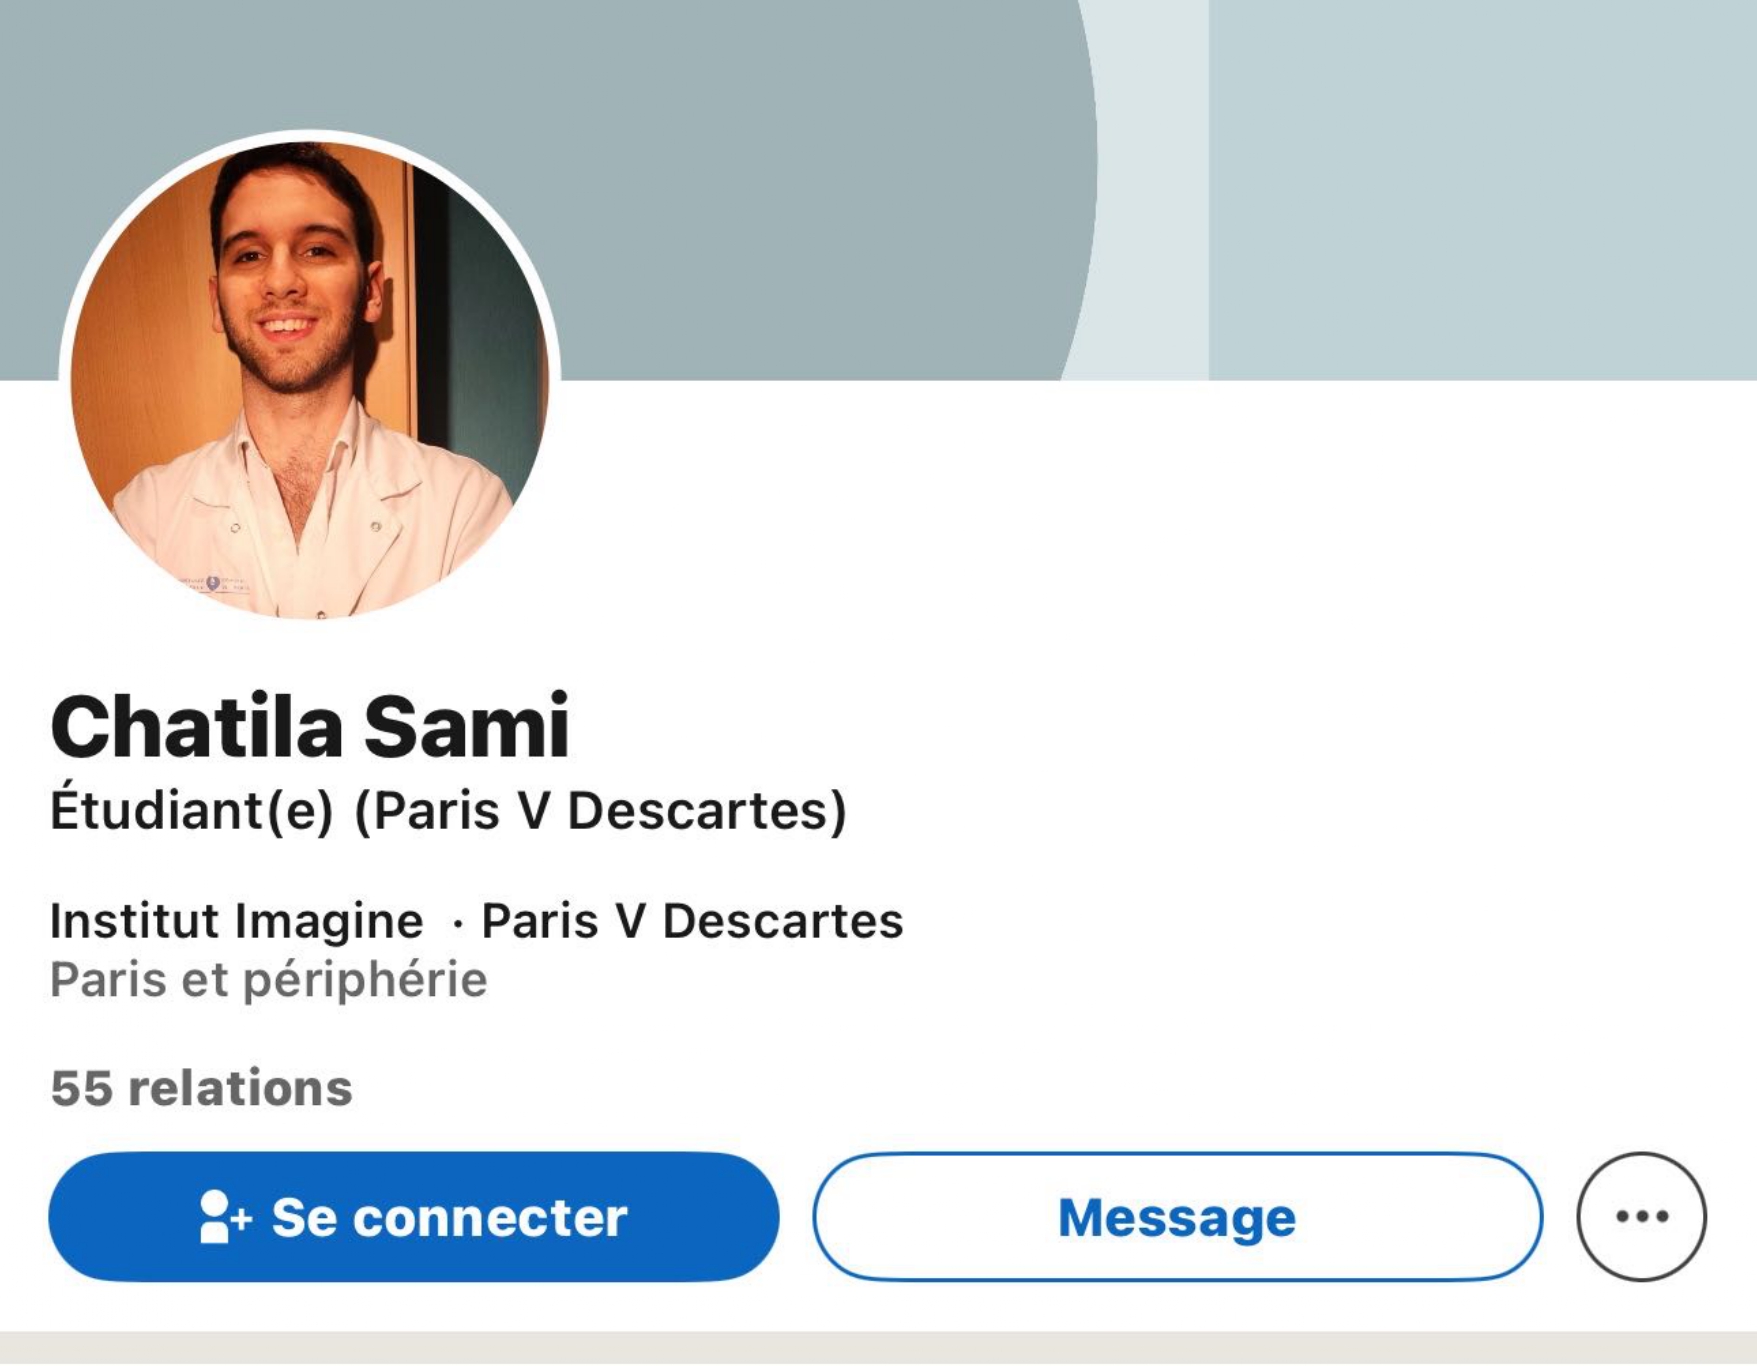This screenshot has width=1757, height=1366.
Task: Click the gray divider bar below buttons
Action: click(x=878, y=1348)
